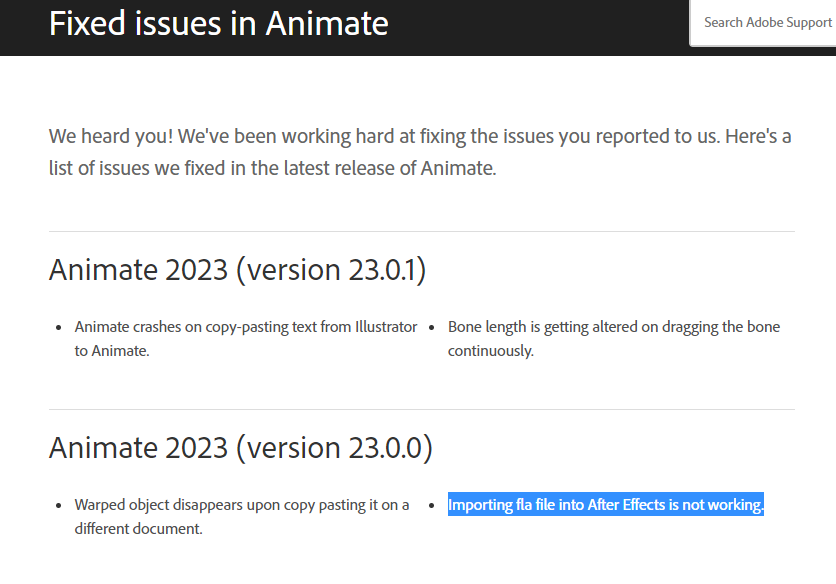Select the highlighted After Effects import issue text
Screen dimensions: 836x584
coord(605,504)
